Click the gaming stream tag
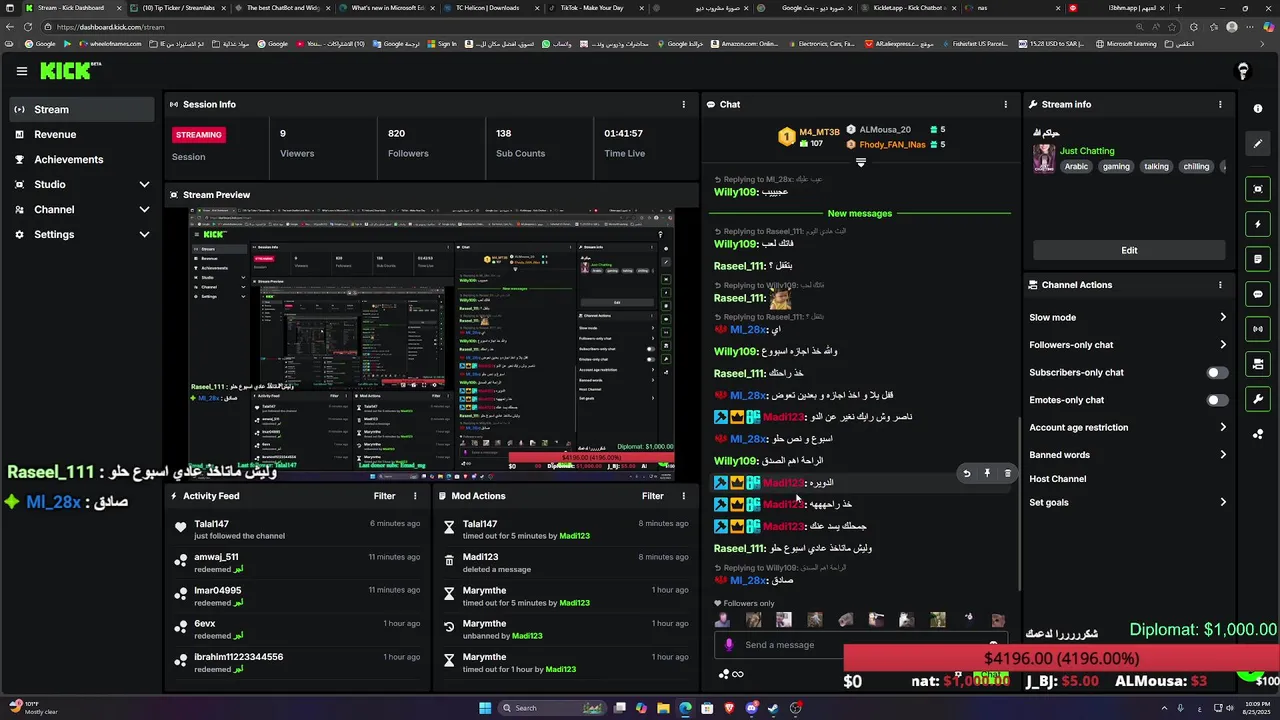 [x=1116, y=167]
